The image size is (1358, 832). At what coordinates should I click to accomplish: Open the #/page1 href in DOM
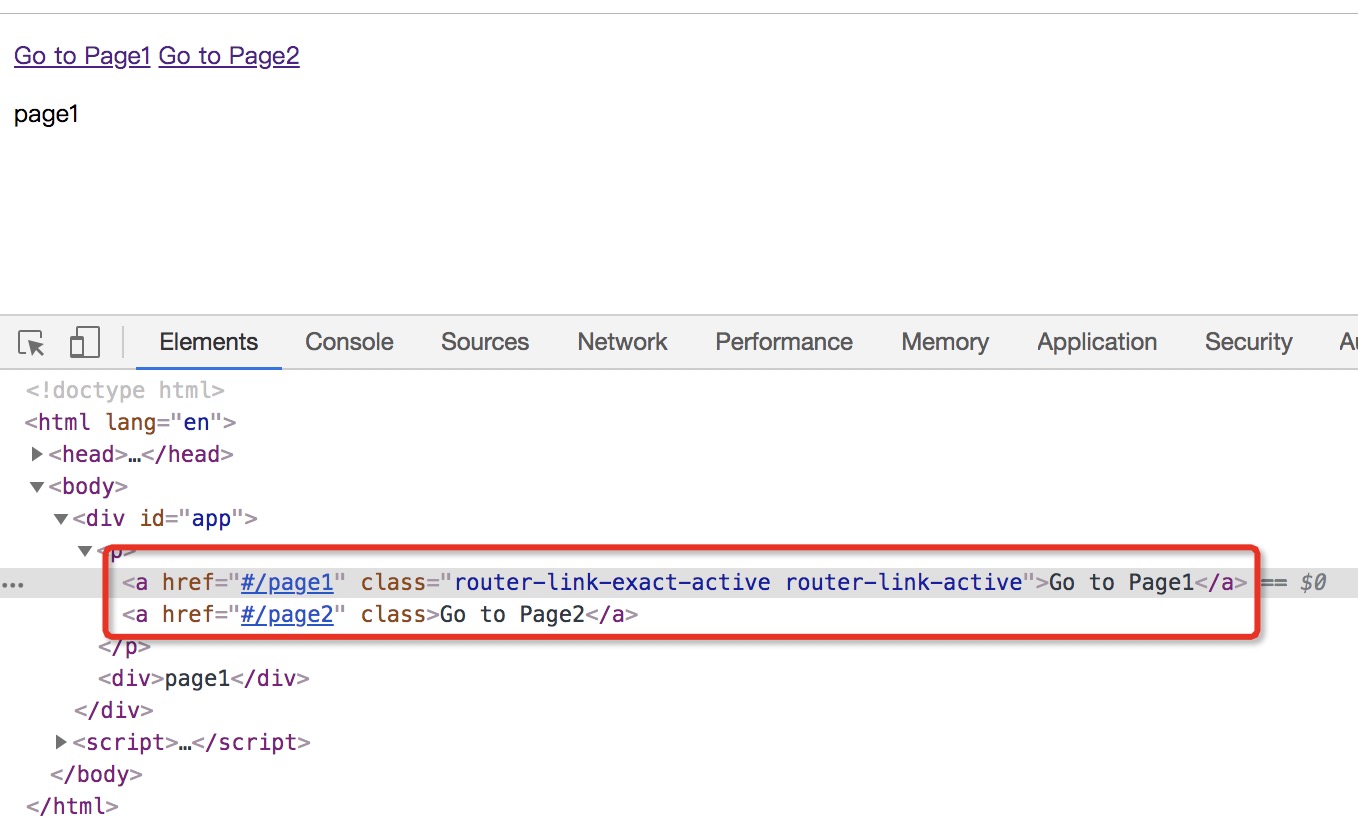coord(287,582)
